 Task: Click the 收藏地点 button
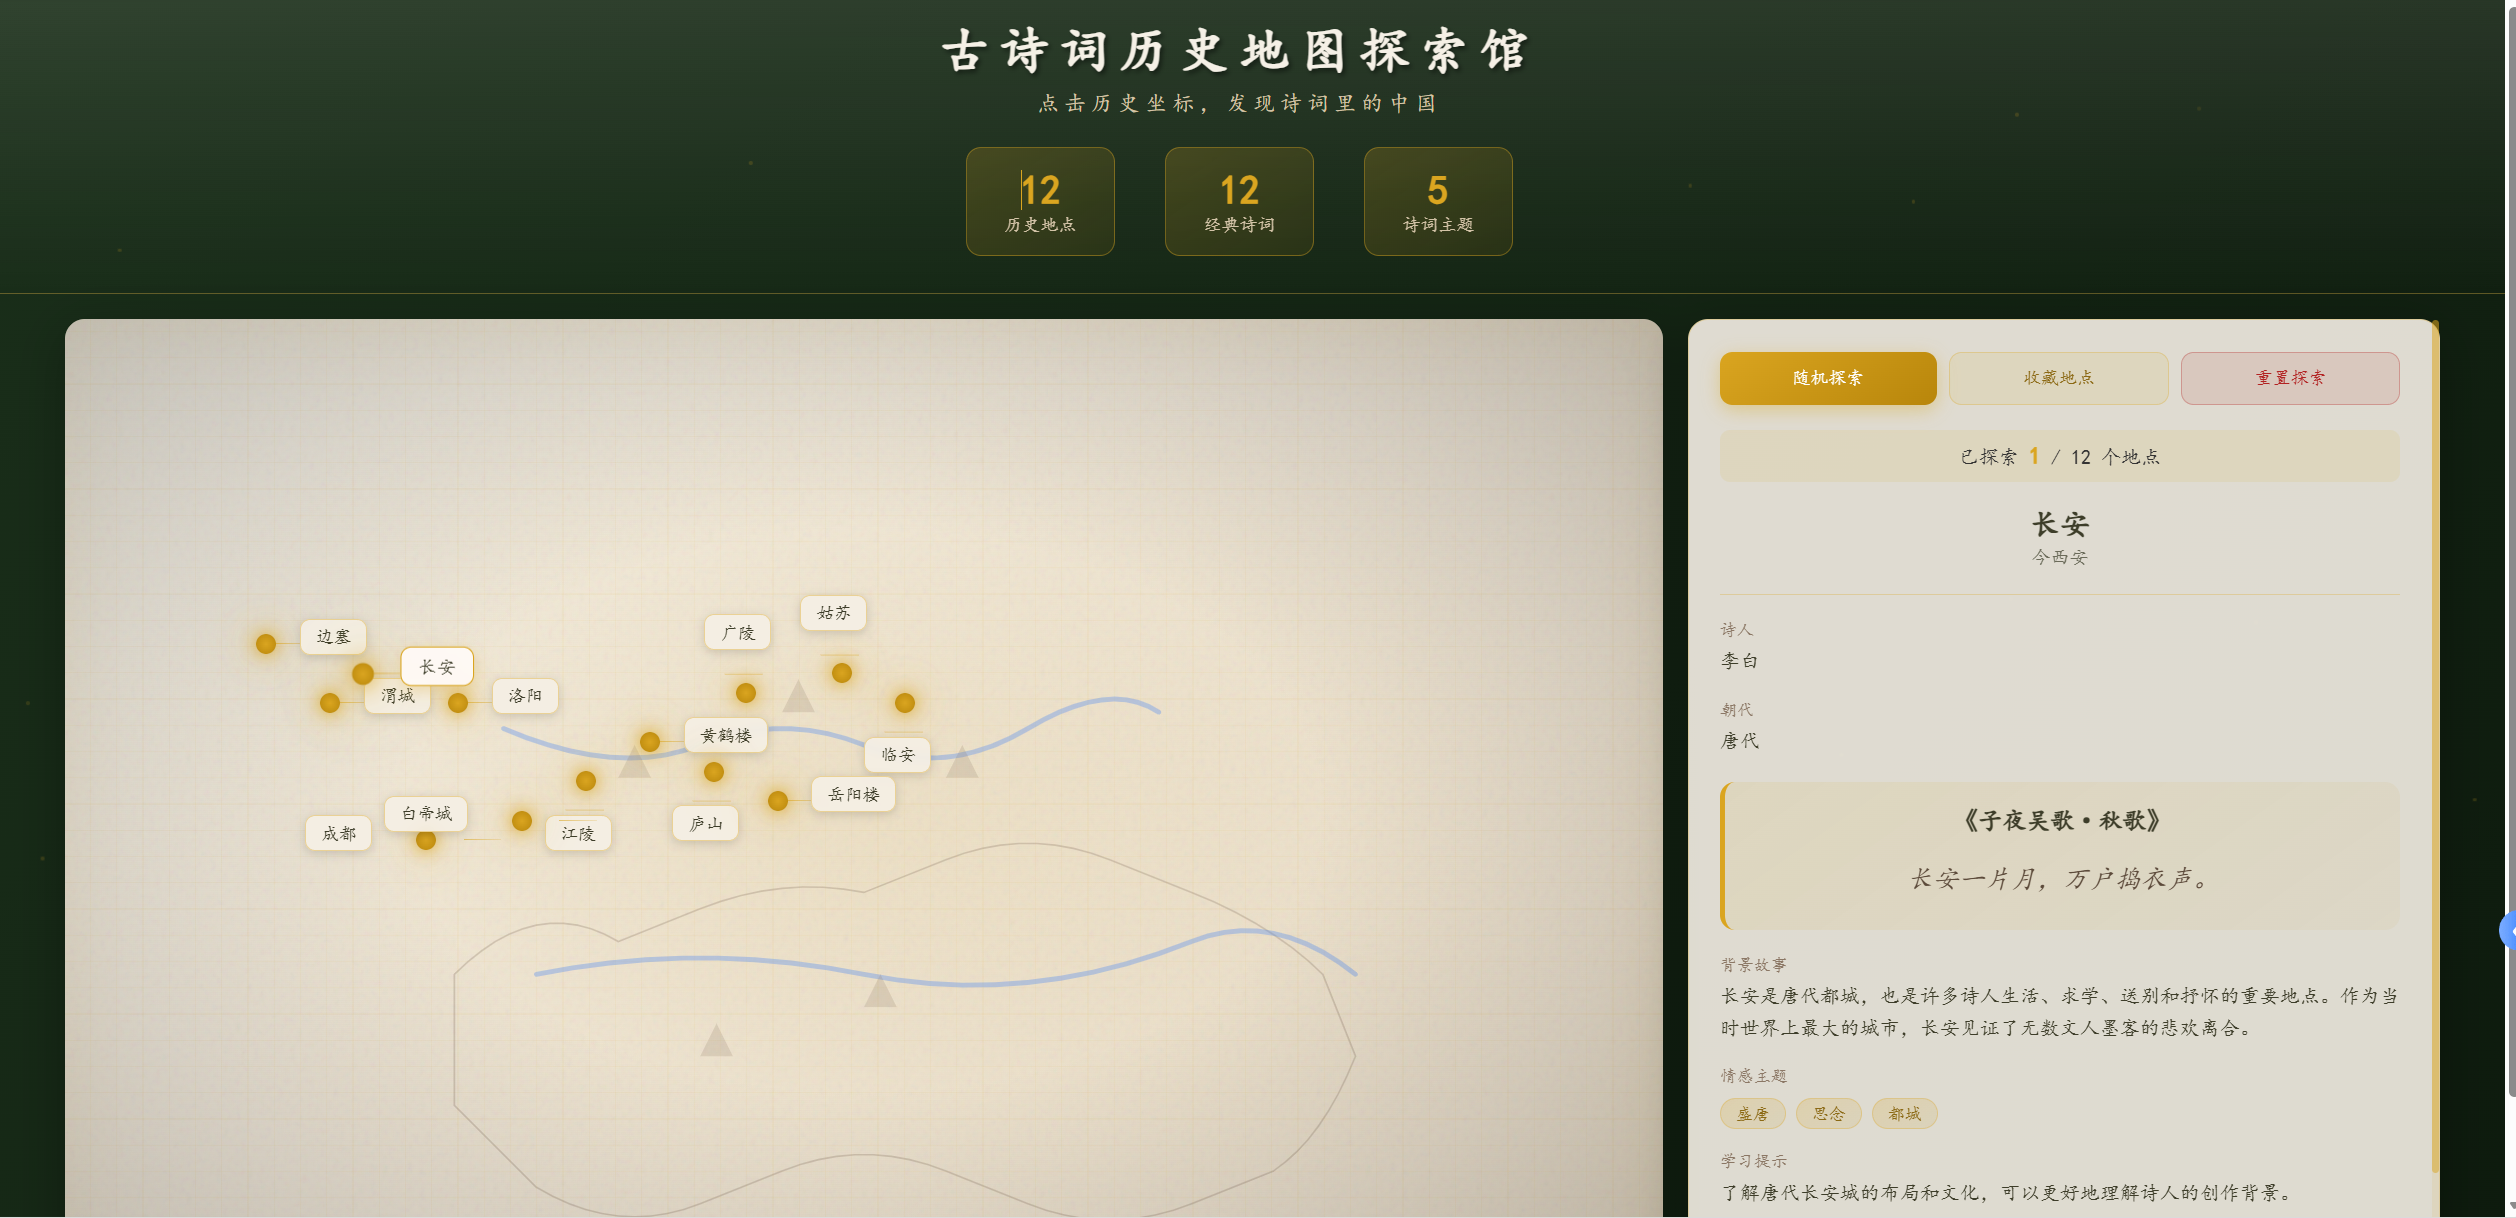tap(2059, 378)
